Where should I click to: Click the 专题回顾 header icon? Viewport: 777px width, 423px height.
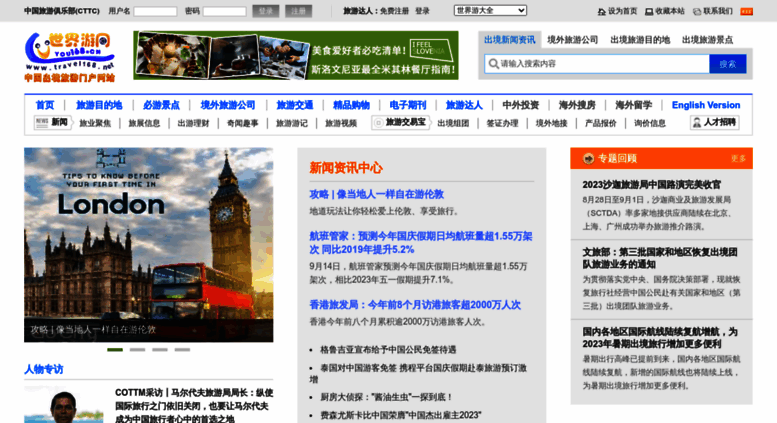(x=588, y=159)
